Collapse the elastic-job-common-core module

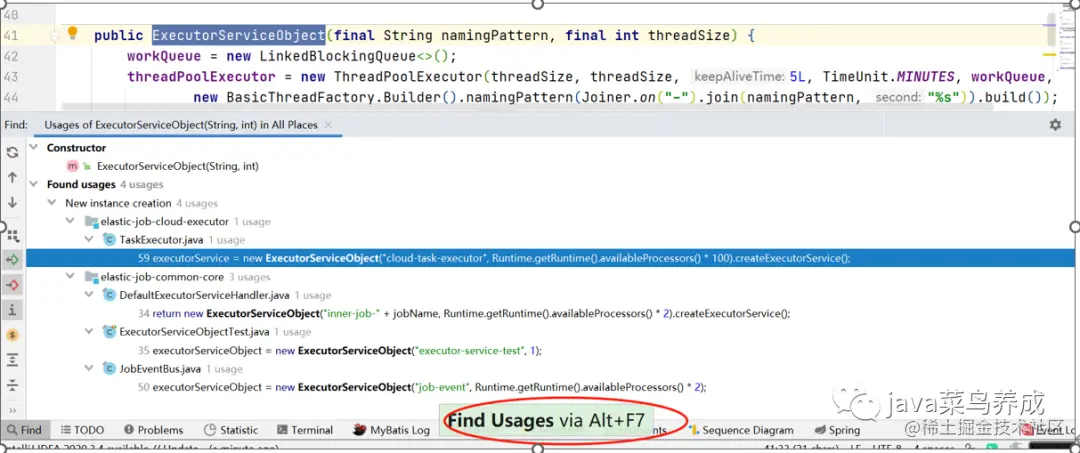pos(70,277)
